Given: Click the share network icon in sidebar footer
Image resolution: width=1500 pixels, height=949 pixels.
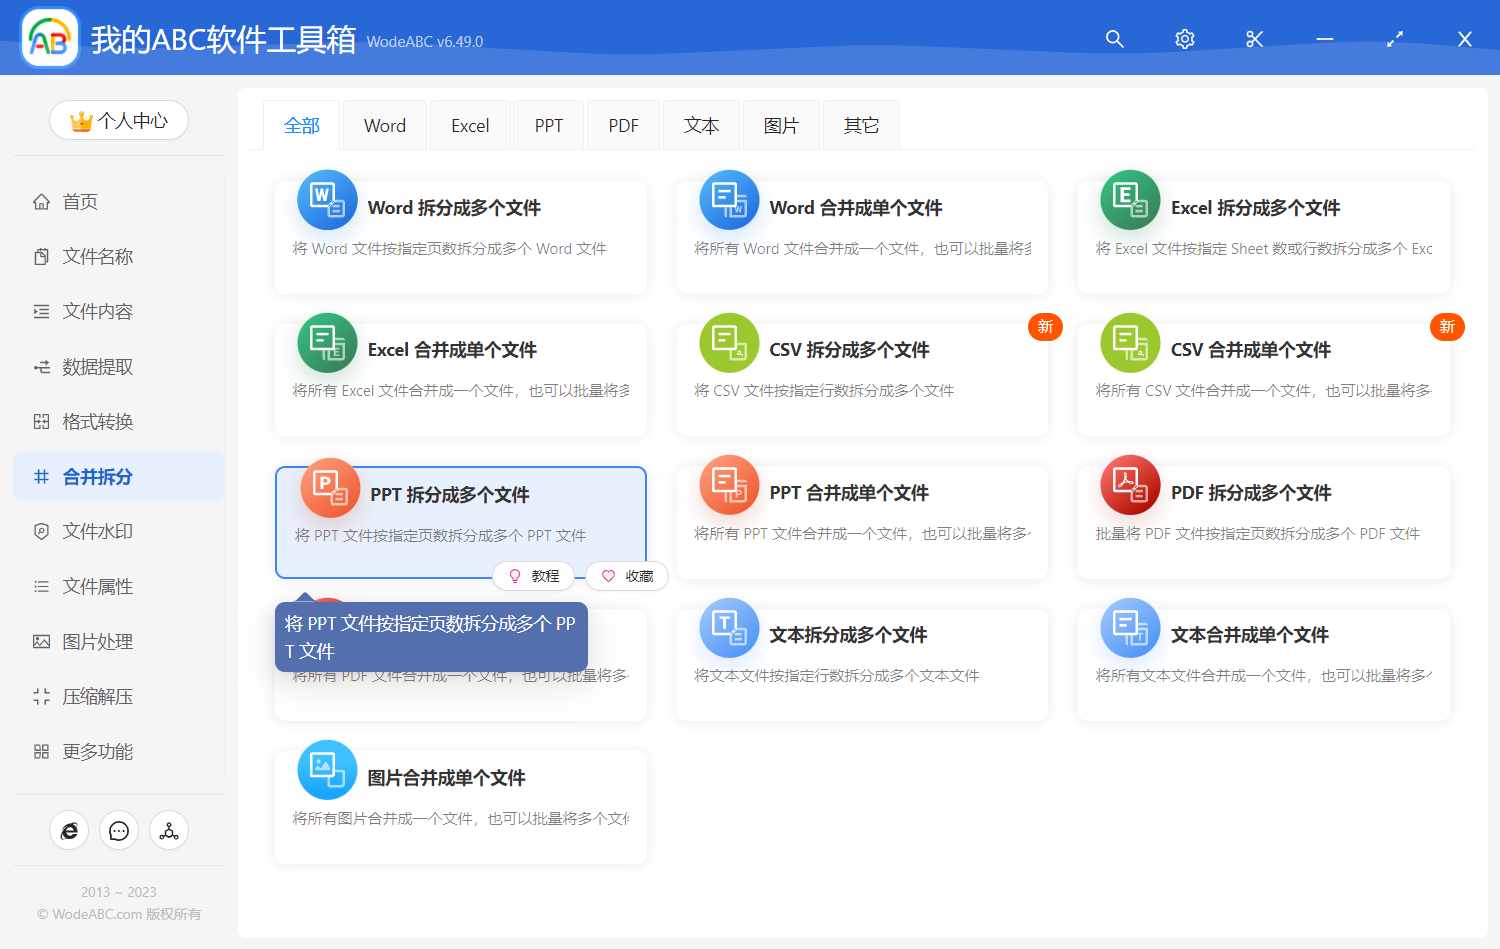Looking at the screenshot, I should coord(169,831).
